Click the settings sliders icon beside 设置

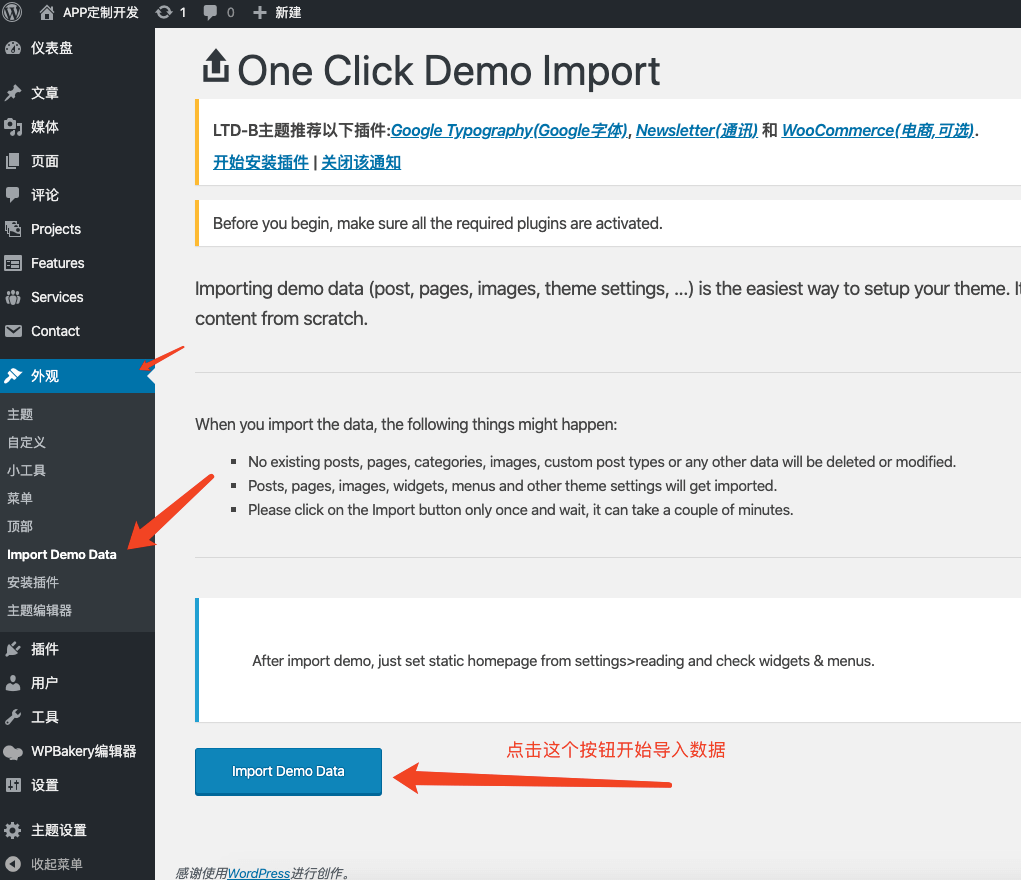pyautogui.click(x=13, y=785)
